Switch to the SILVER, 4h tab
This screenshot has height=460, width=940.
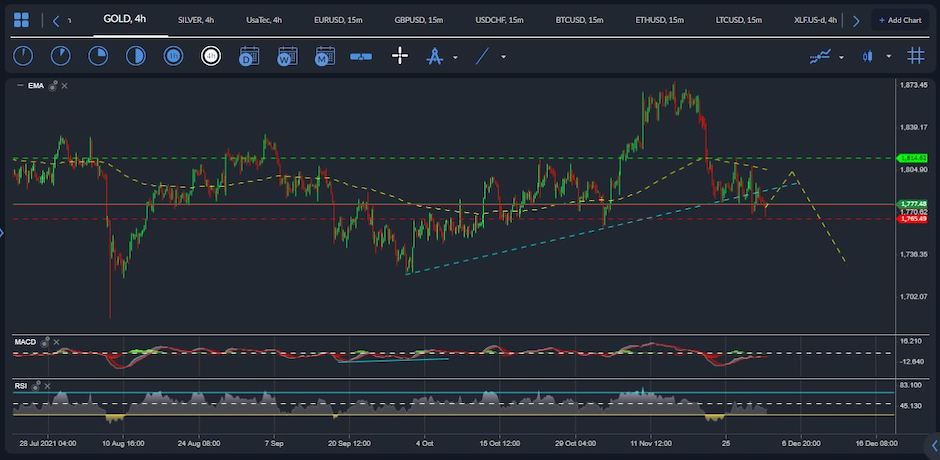(x=195, y=20)
